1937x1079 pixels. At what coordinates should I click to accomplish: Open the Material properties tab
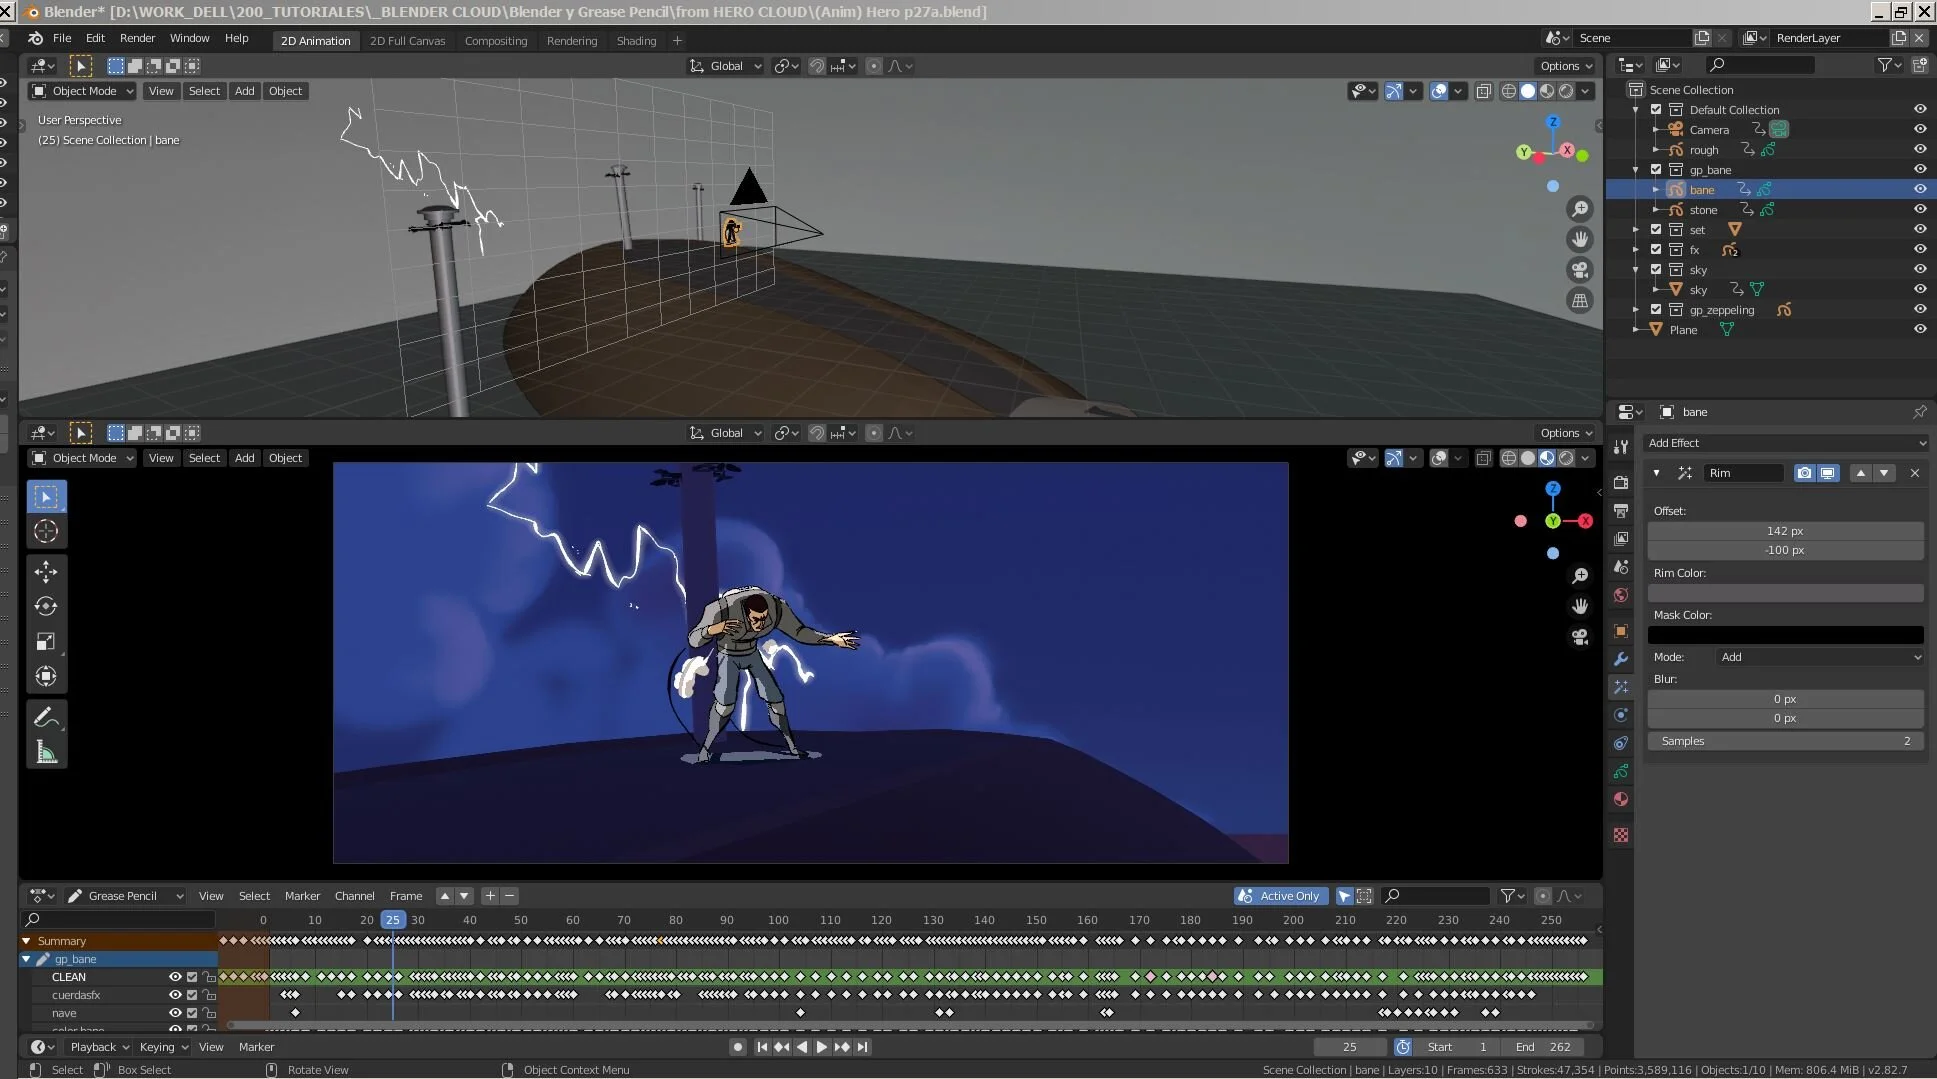tap(1621, 799)
